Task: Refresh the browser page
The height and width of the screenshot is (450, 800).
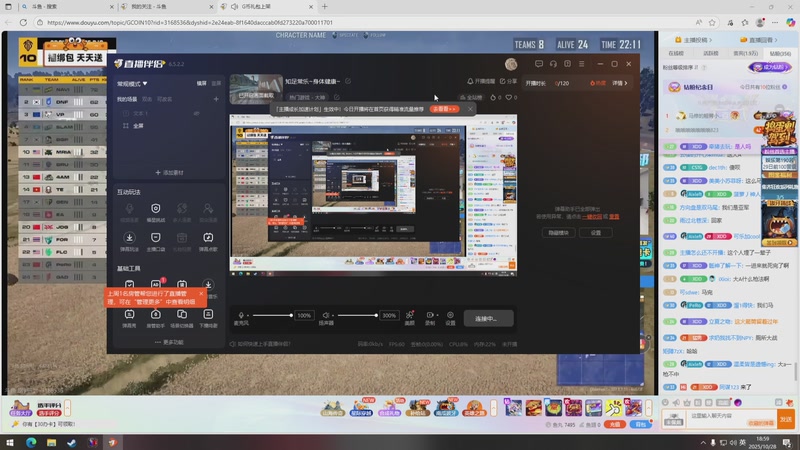Action: tap(23, 22)
